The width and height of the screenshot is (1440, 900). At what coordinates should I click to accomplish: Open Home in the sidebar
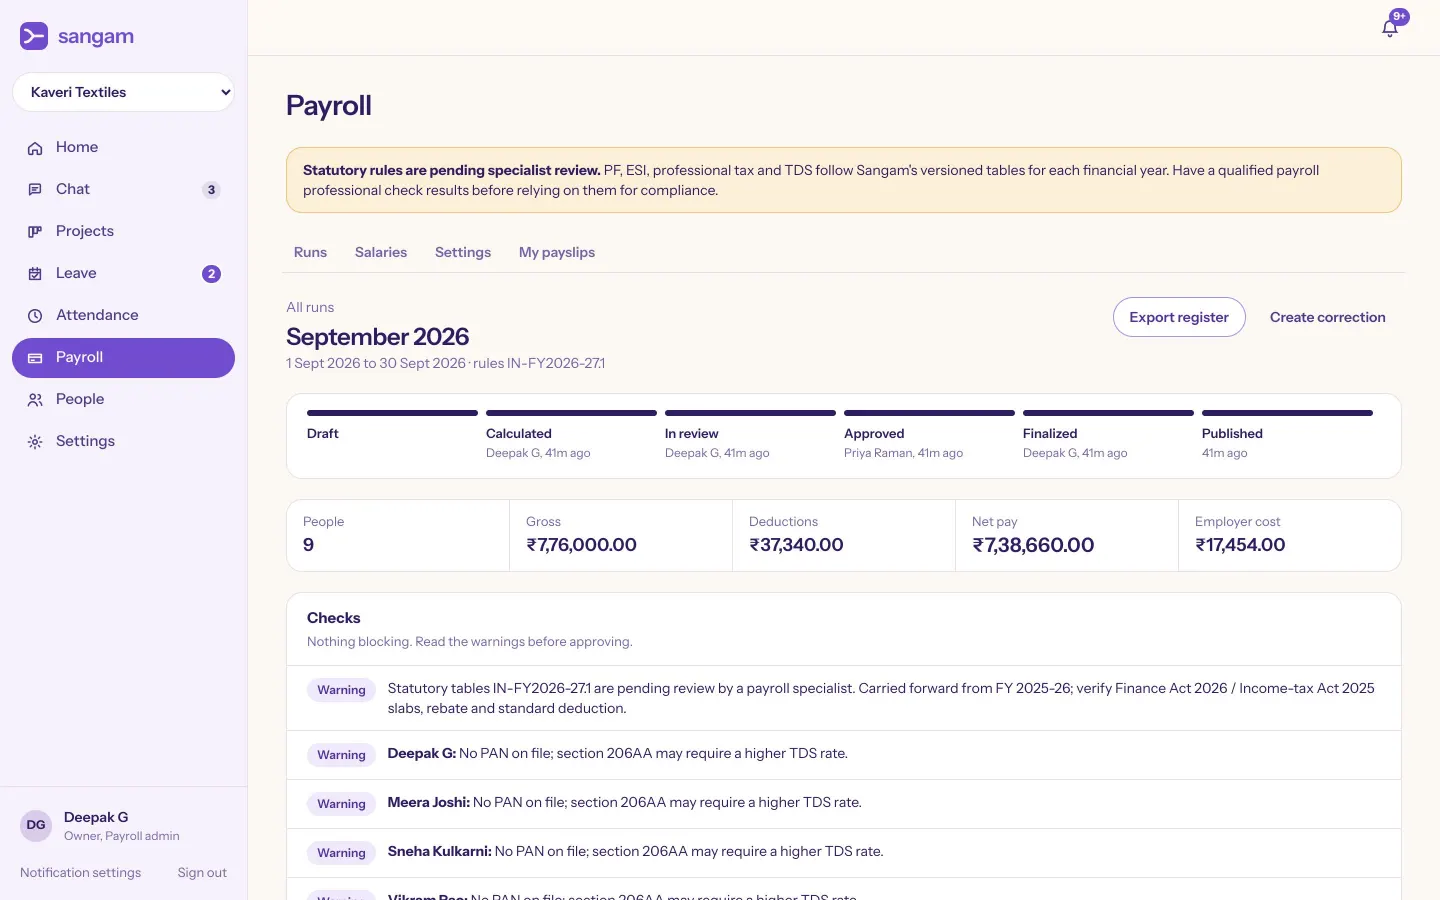[x=123, y=148]
